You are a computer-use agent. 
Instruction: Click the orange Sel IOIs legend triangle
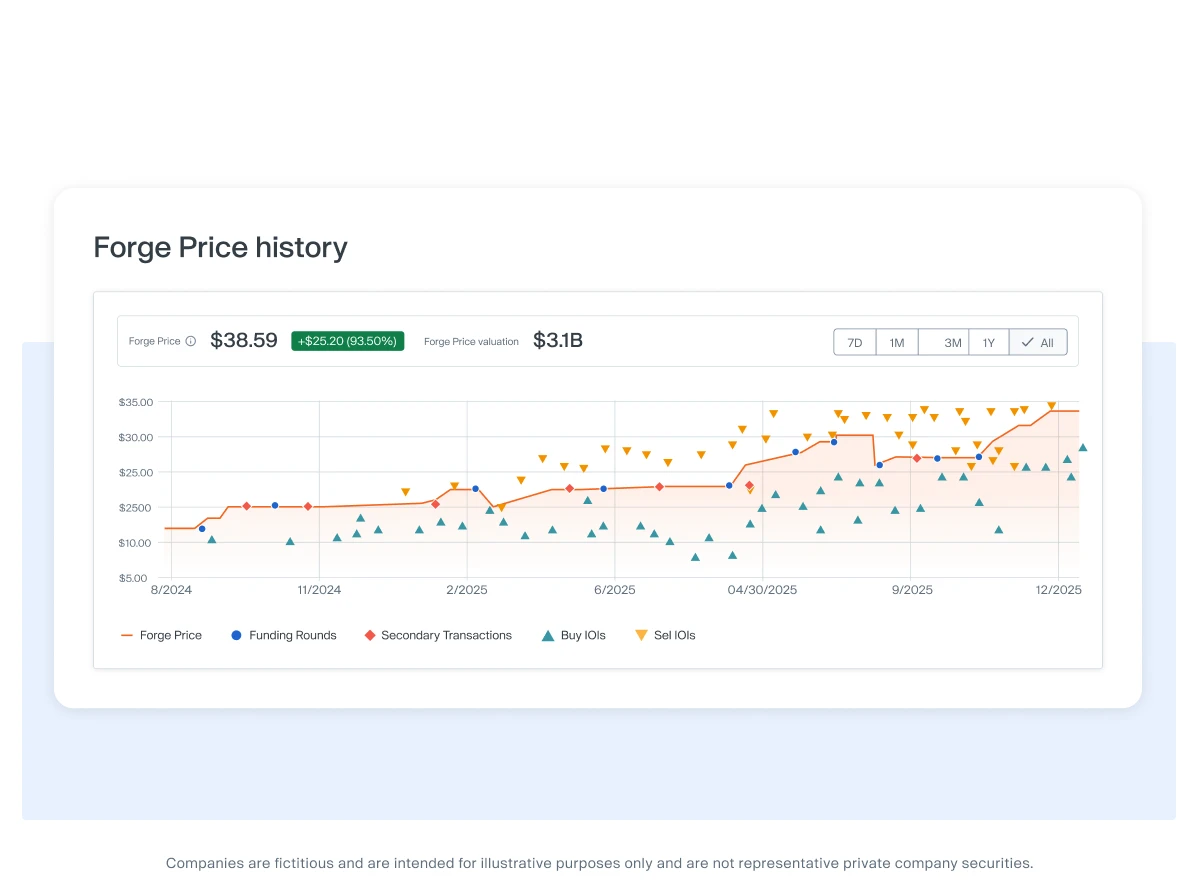tap(641, 635)
